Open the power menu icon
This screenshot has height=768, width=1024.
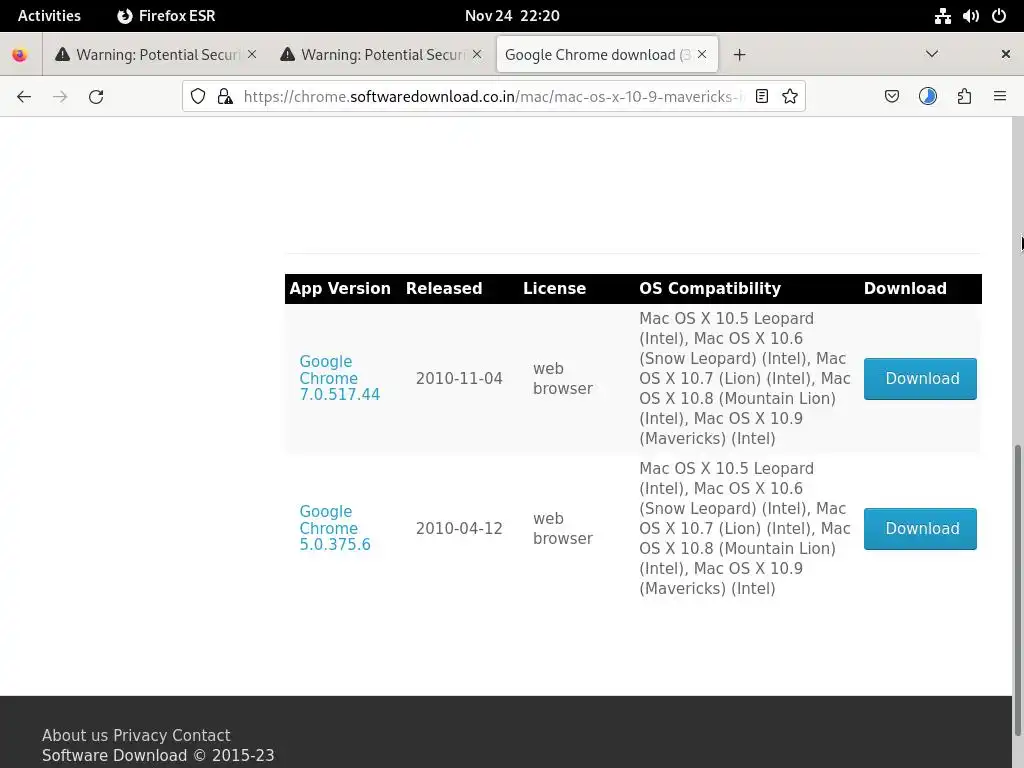tap(999, 16)
